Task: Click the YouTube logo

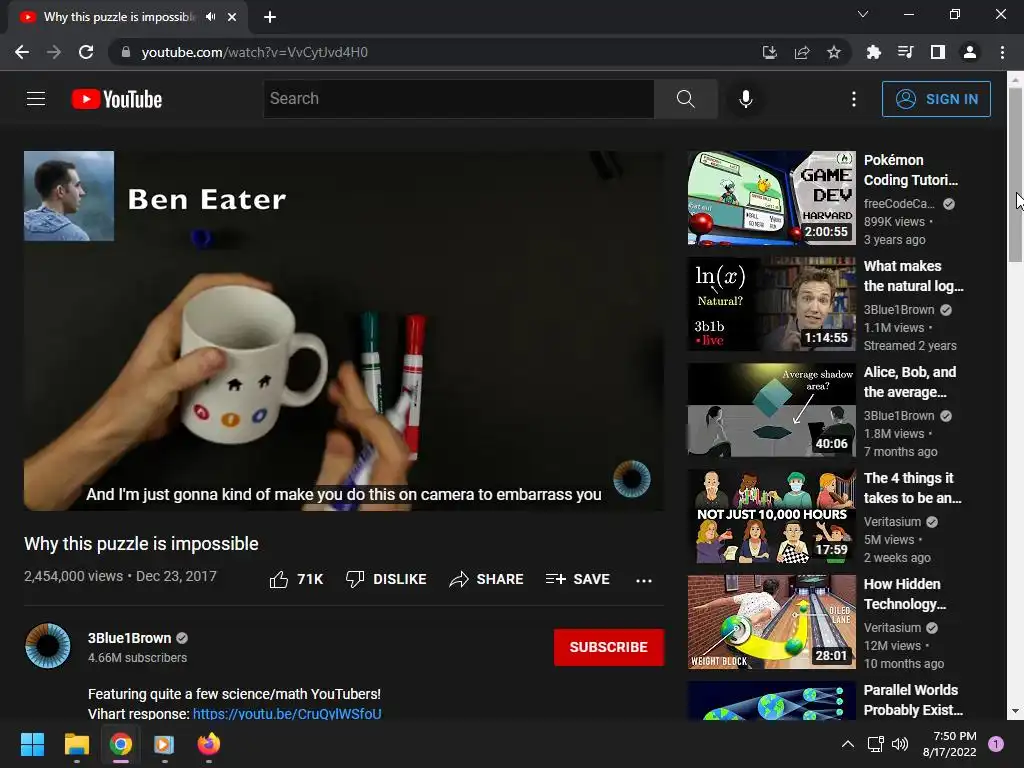Action: tap(117, 99)
